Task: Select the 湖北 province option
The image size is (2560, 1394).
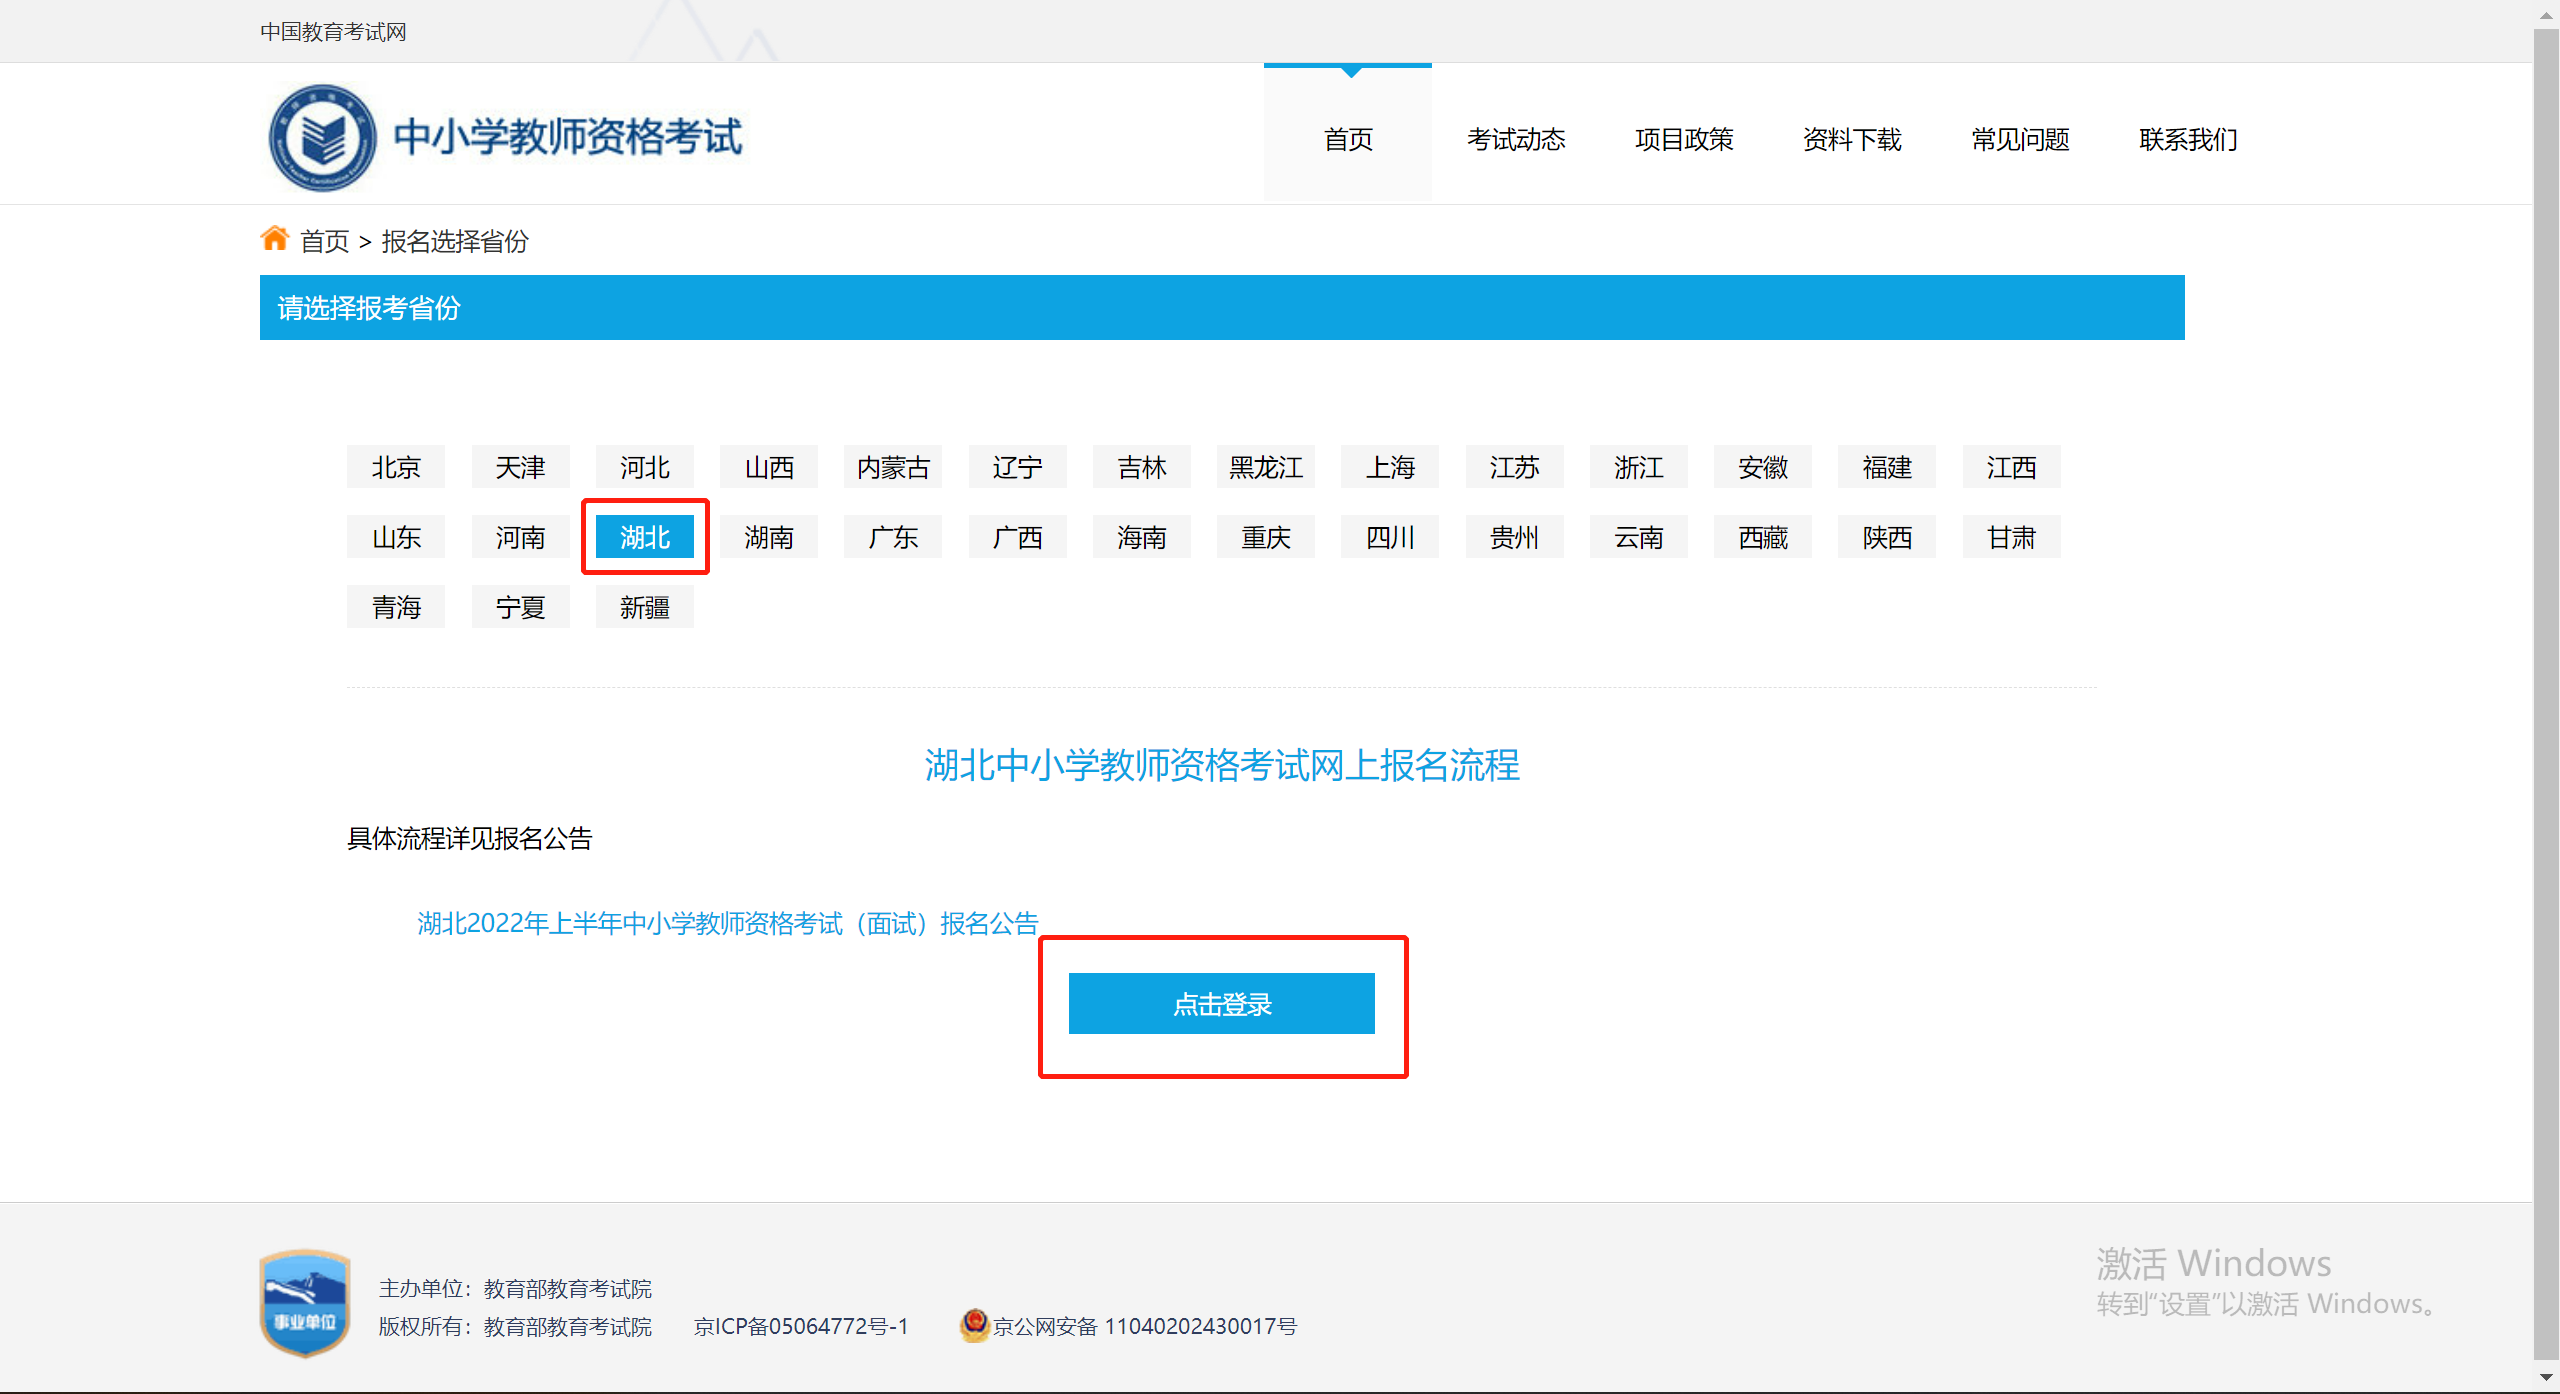Action: [645, 537]
